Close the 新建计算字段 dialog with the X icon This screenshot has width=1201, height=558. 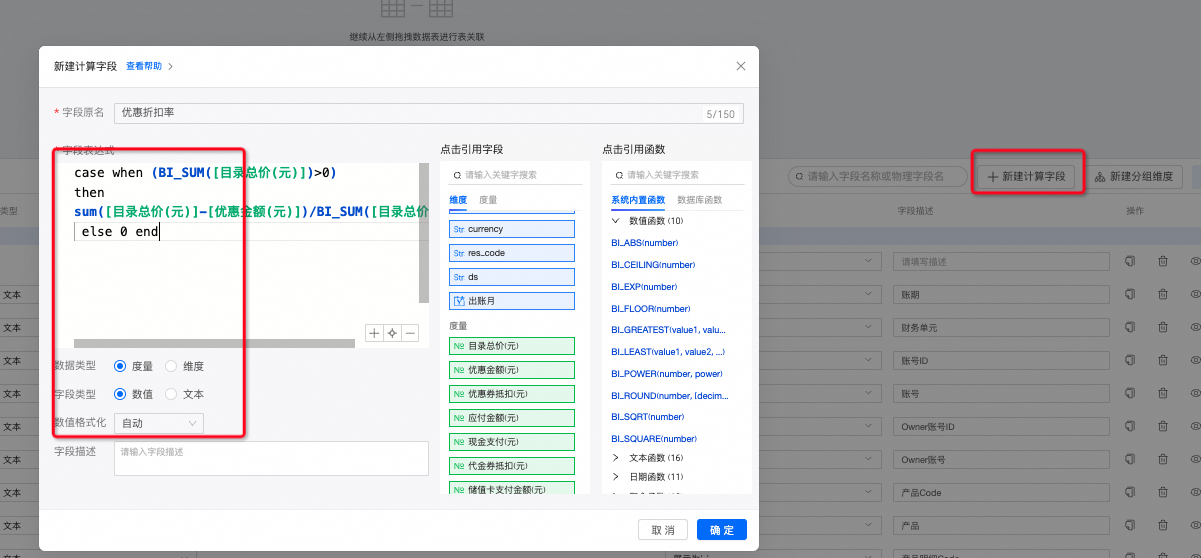coord(741,66)
